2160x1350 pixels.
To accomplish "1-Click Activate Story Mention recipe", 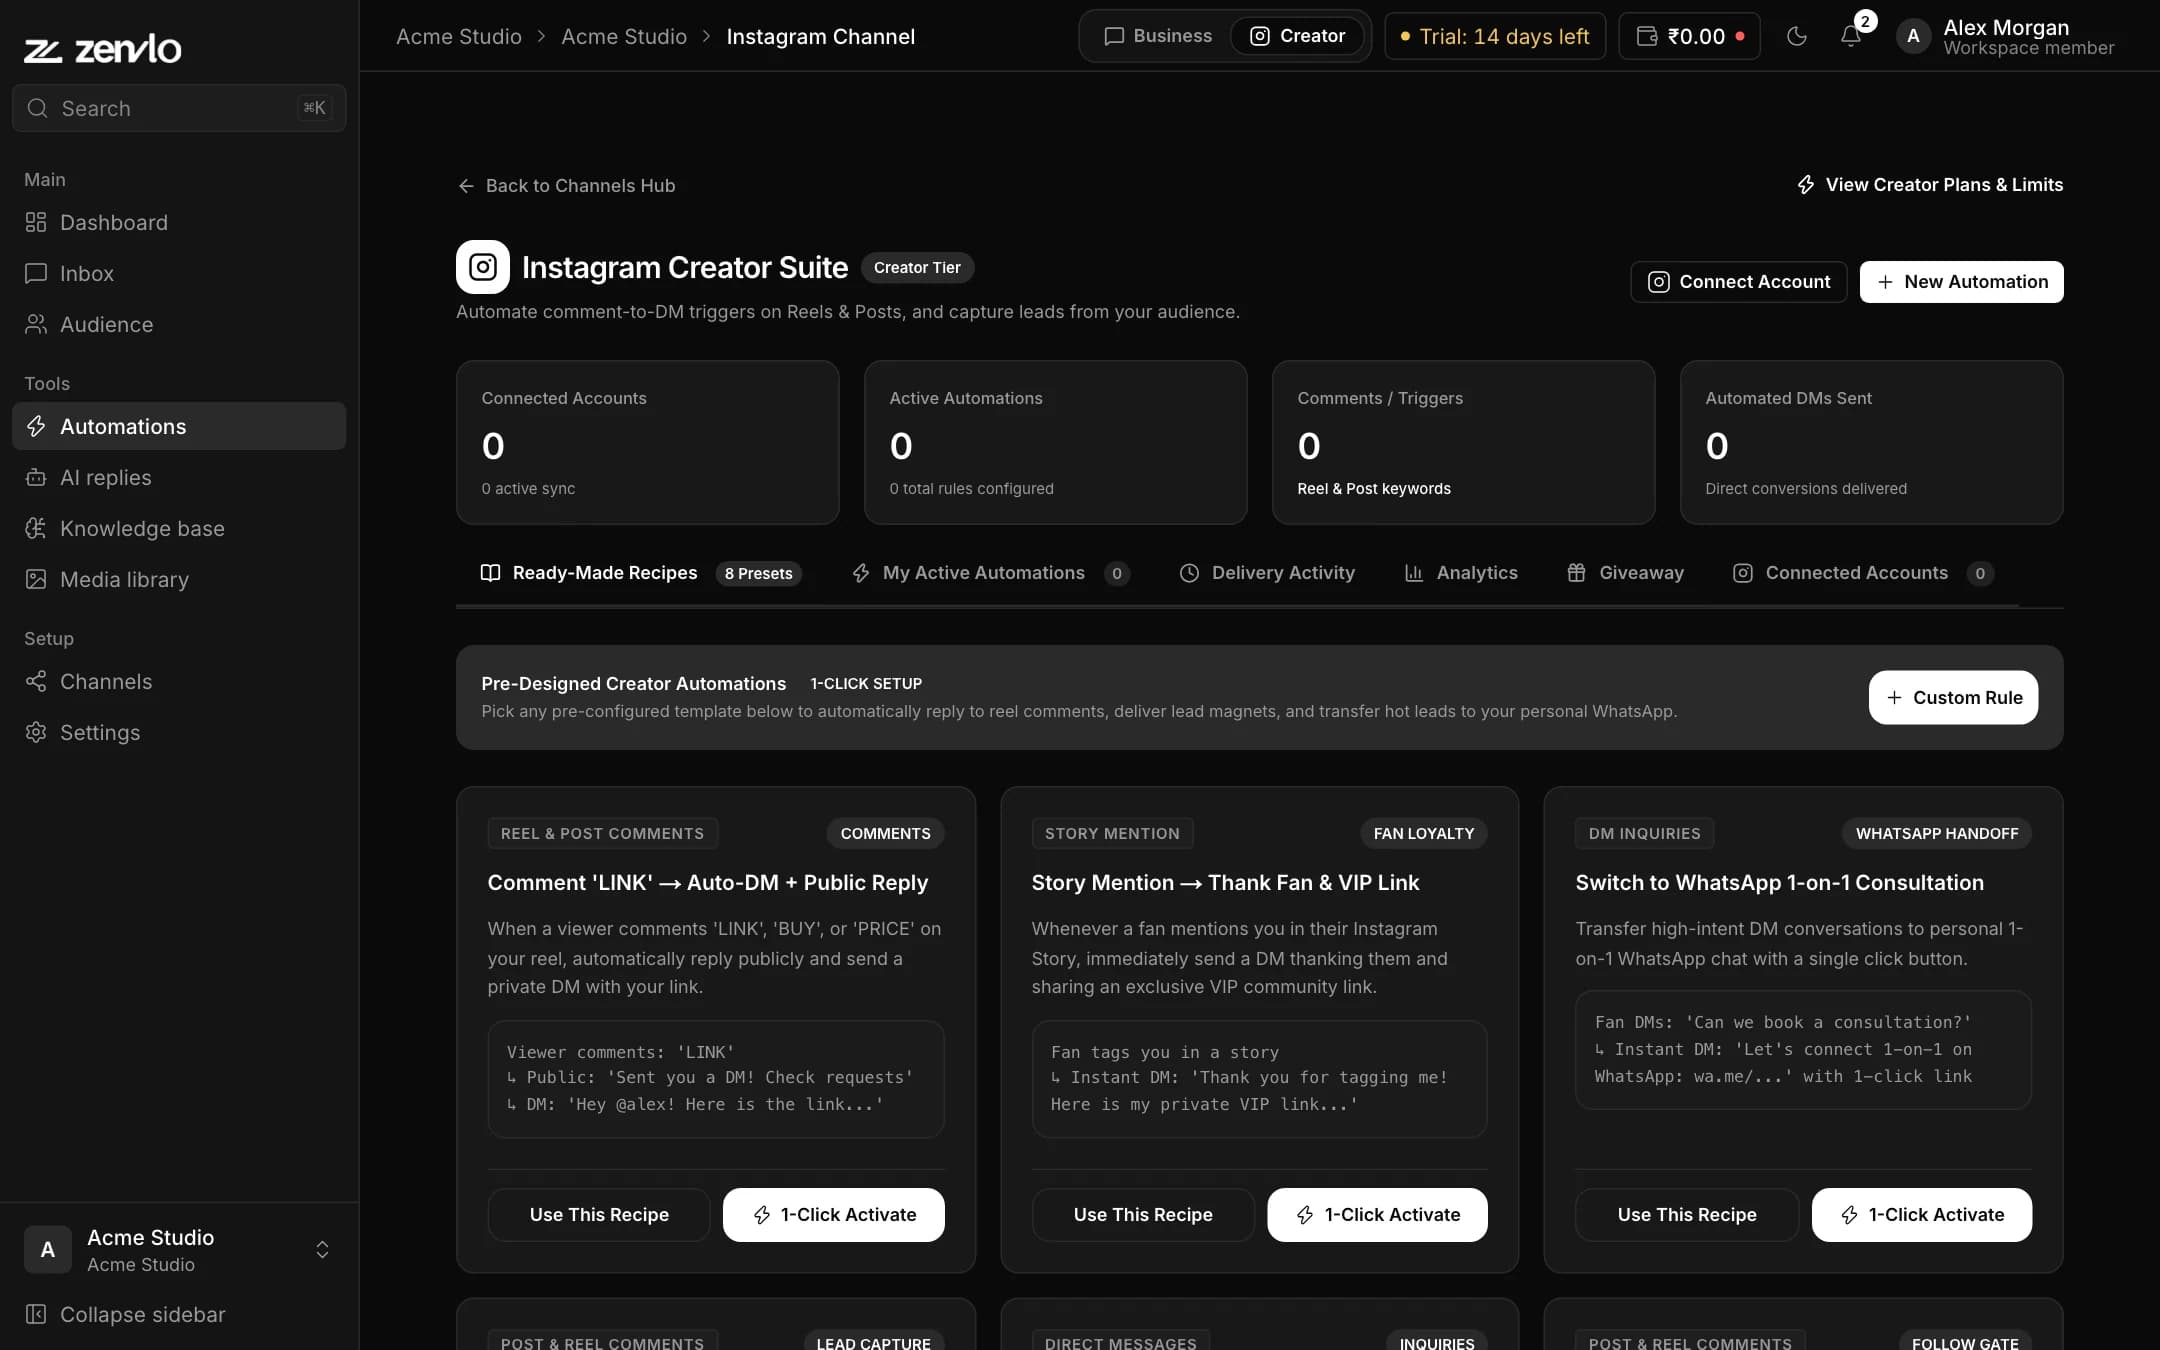I will [x=1378, y=1215].
